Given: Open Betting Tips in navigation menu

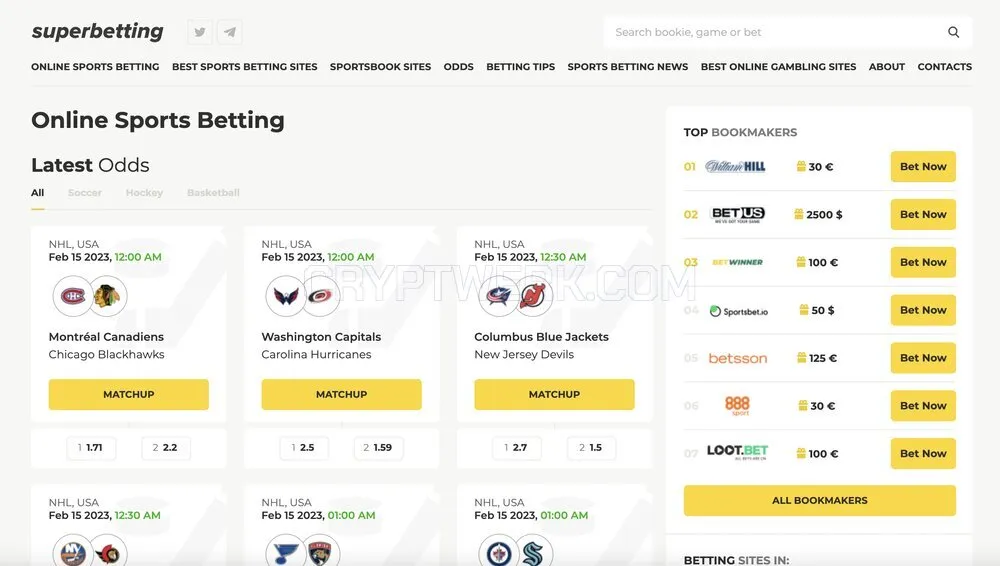Looking at the screenshot, I should coord(520,66).
